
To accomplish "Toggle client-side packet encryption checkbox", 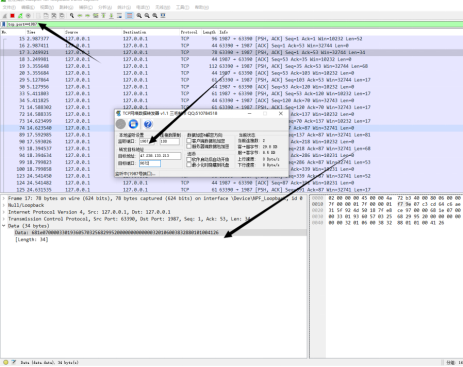I will (x=189, y=141).
